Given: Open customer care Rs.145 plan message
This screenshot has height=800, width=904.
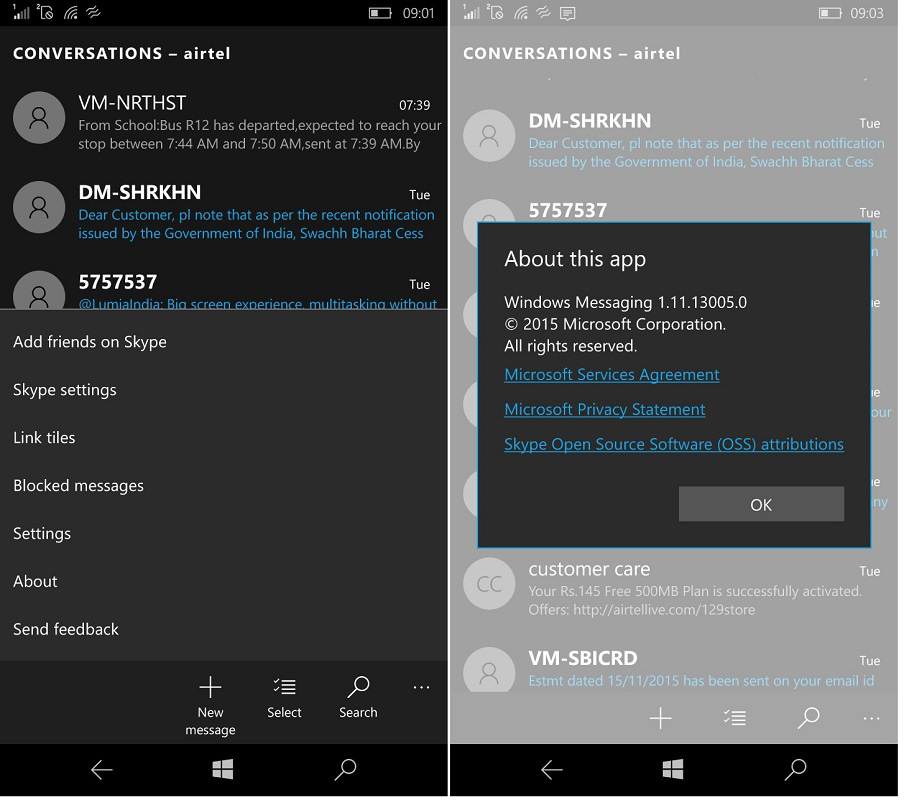Looking at the screenshot, I should [x=675, y=590].
